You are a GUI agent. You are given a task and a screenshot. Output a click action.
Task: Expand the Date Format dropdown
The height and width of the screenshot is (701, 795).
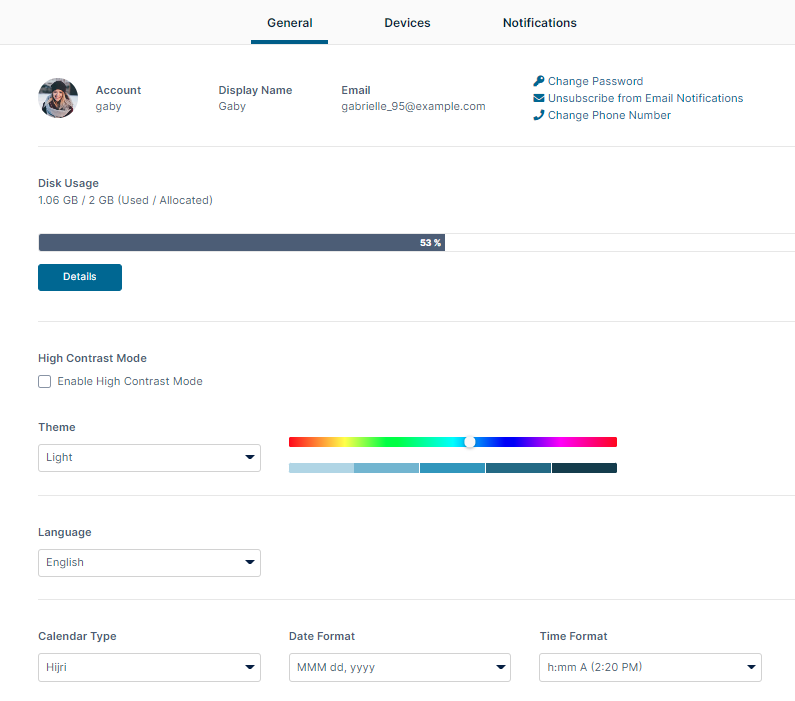coord(399,667)
